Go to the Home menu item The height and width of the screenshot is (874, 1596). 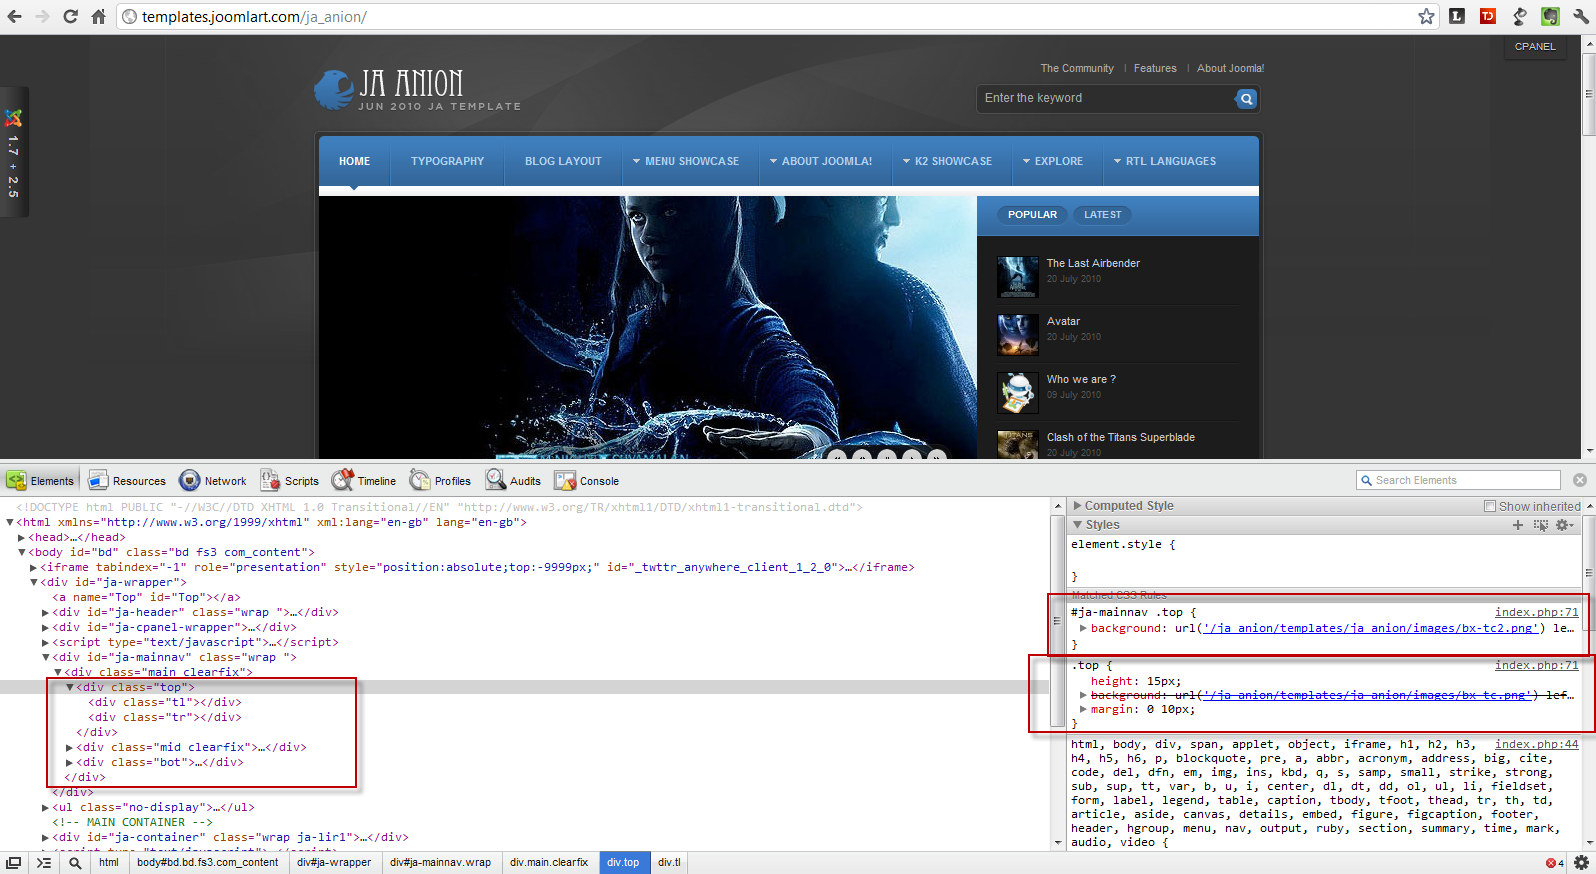click(x=354, y=161)
